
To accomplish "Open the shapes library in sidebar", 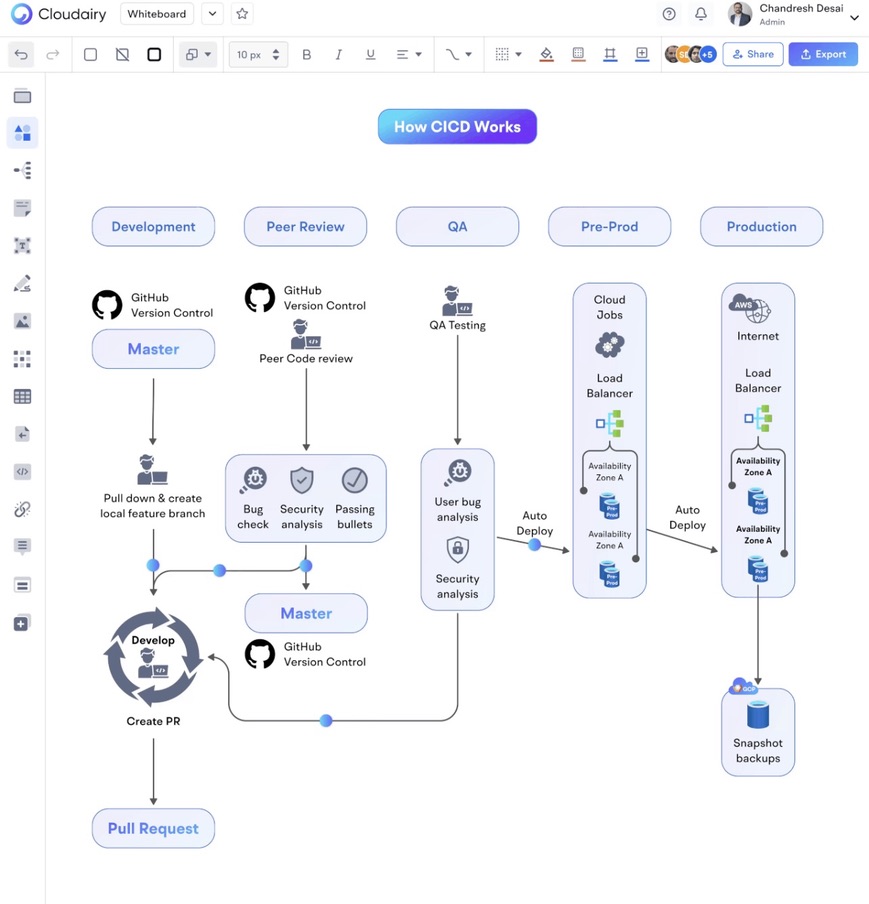I will click(x=22, y=133).
